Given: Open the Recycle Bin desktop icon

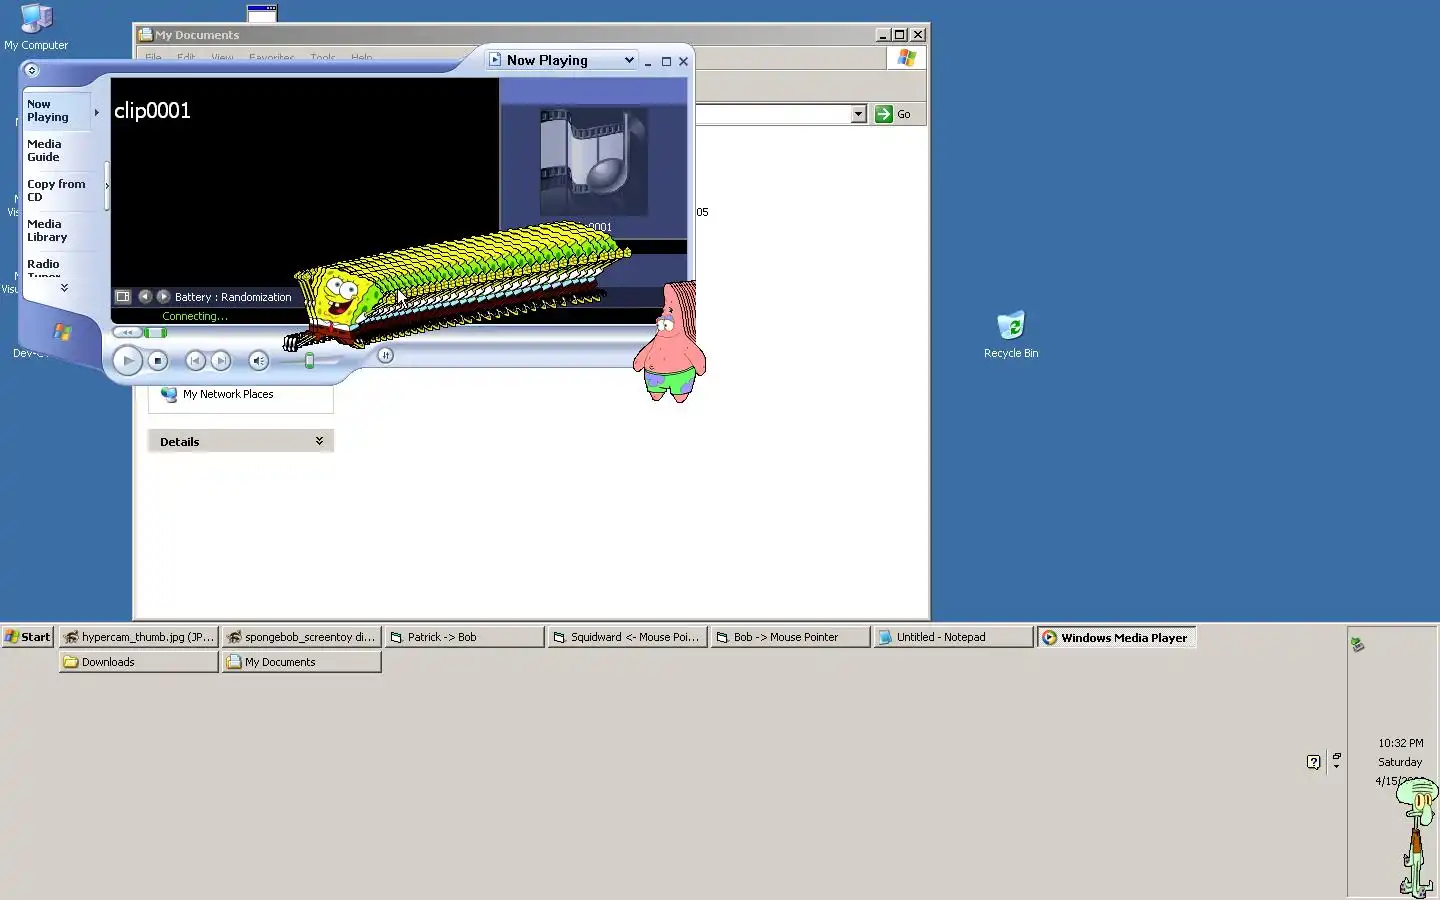Looking at the screenshot, I should tap(1011, 334).
